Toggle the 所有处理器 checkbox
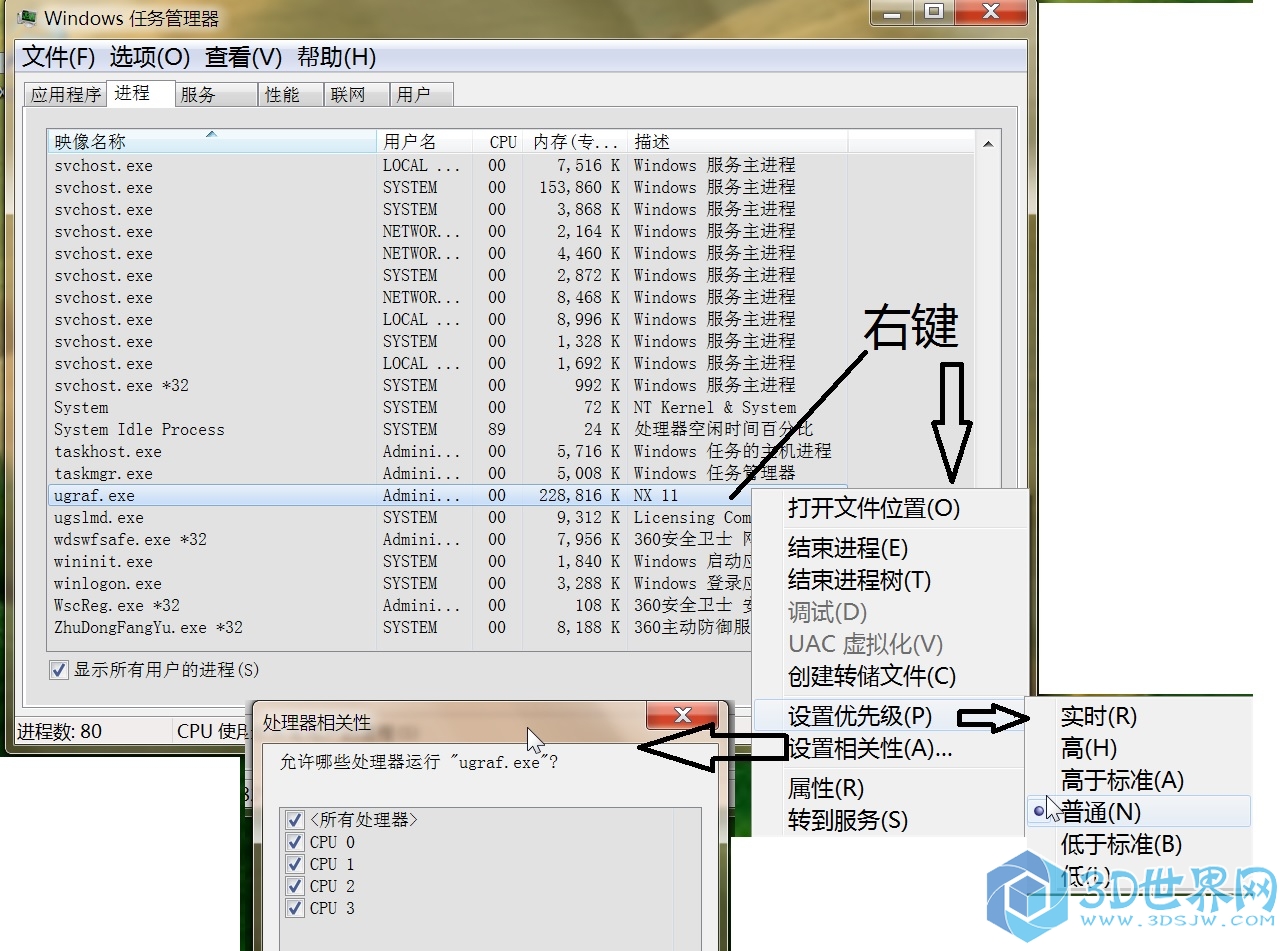Screen dimensions: 1286x951 295,820
